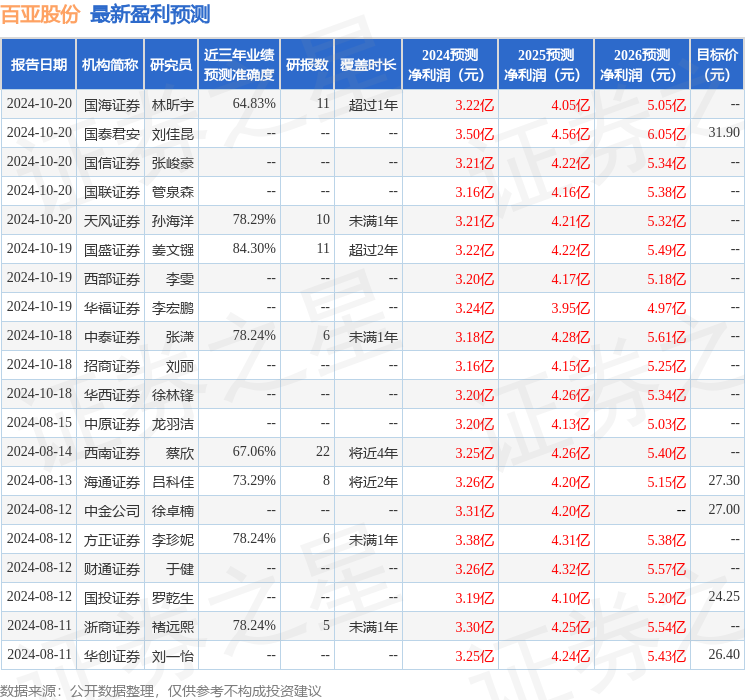Click the 2024预测净利润 column header
This screenshot has width=745, height=700.
tap(450, 65)
